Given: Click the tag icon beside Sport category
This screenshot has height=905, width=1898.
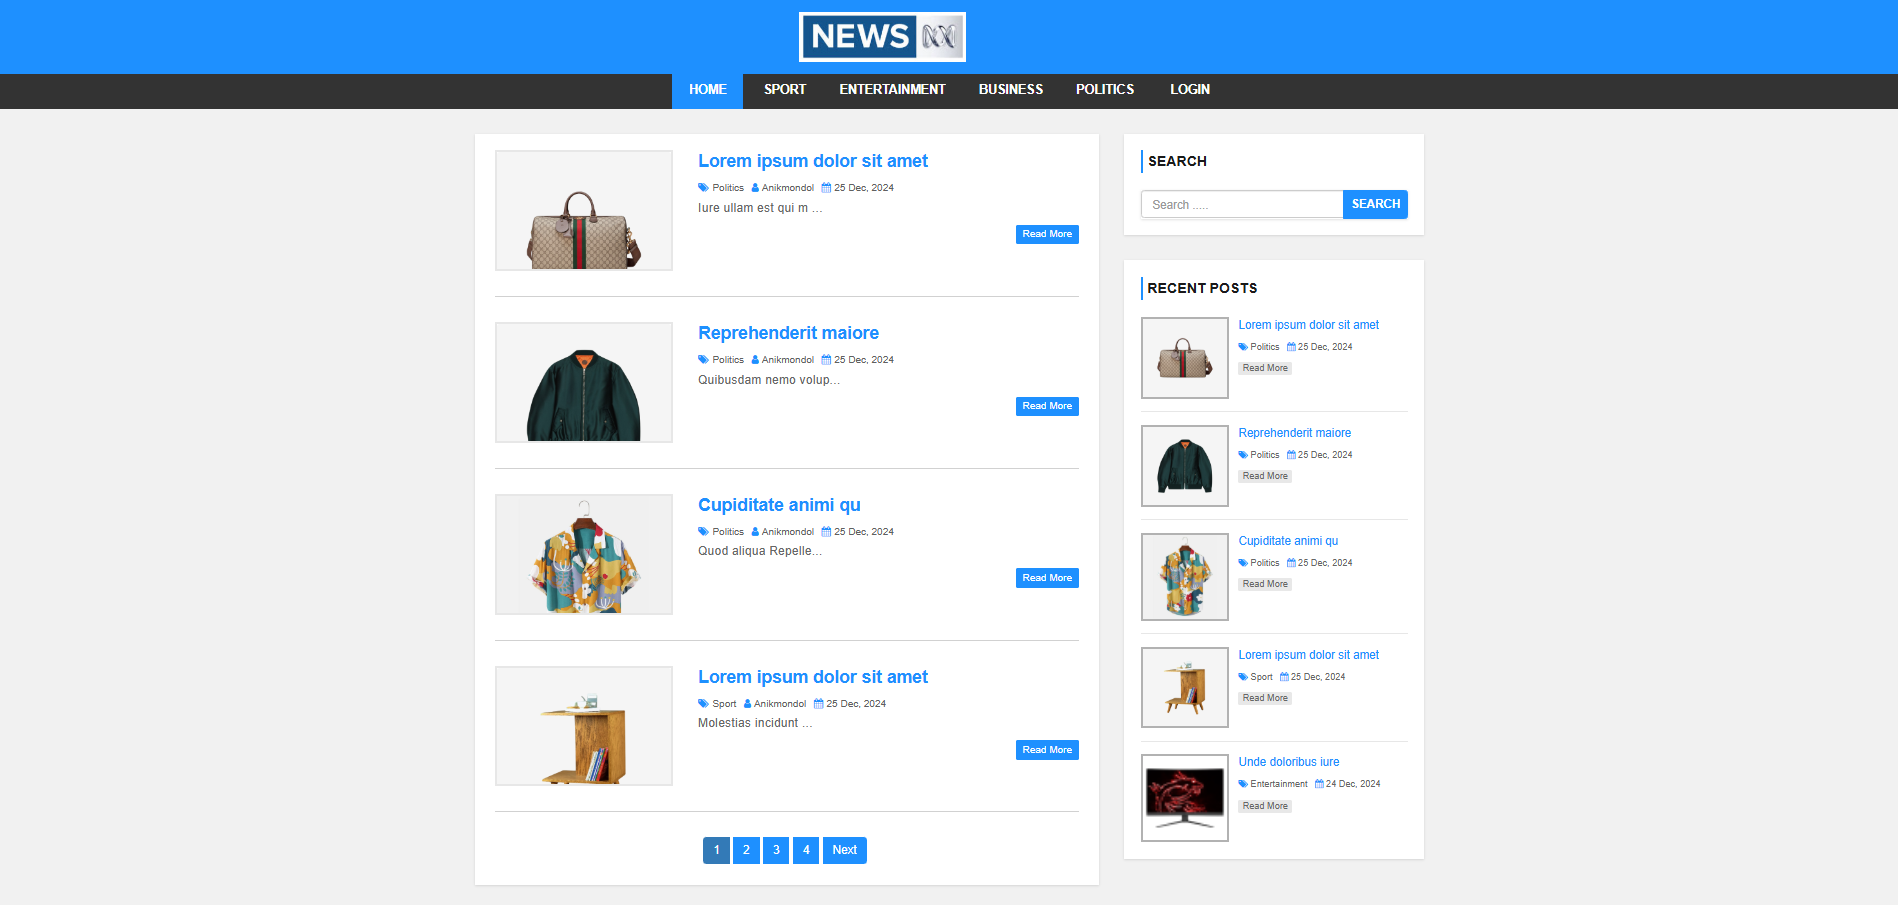Looking at the screenshot, I should 703,704.
